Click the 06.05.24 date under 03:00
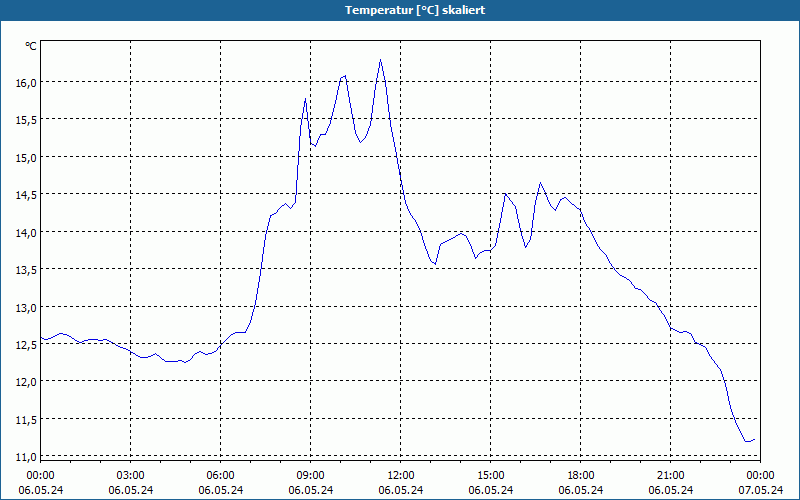Image resolution: width=800 pixels, height=500 pixels. pyautogui.click(x=131, y=490)
